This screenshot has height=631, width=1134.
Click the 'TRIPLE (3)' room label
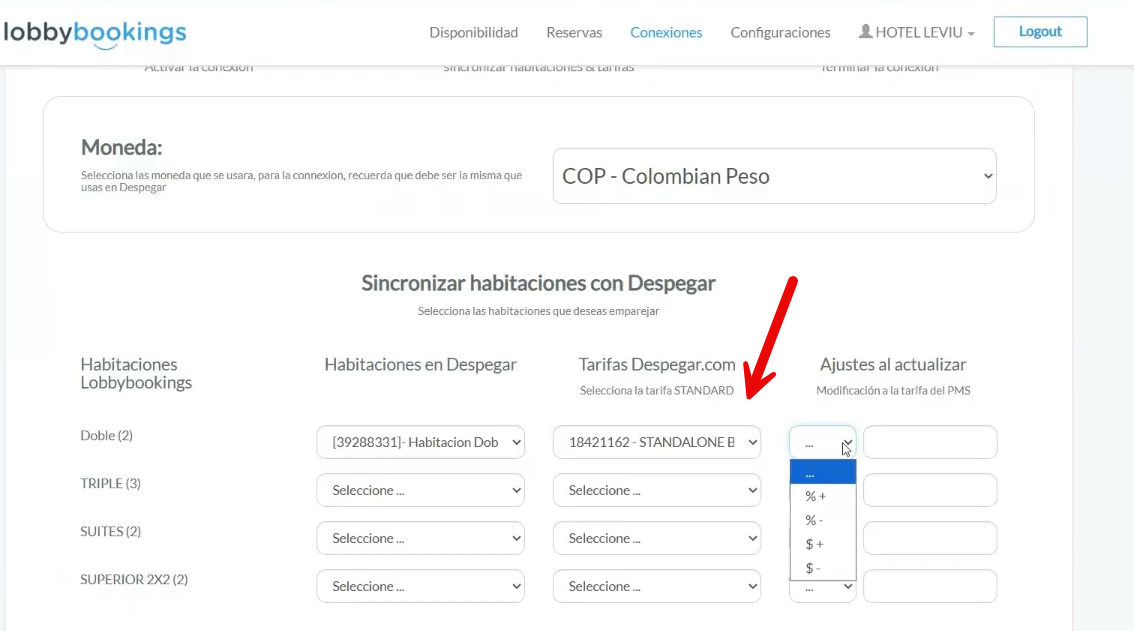(111, 483)
